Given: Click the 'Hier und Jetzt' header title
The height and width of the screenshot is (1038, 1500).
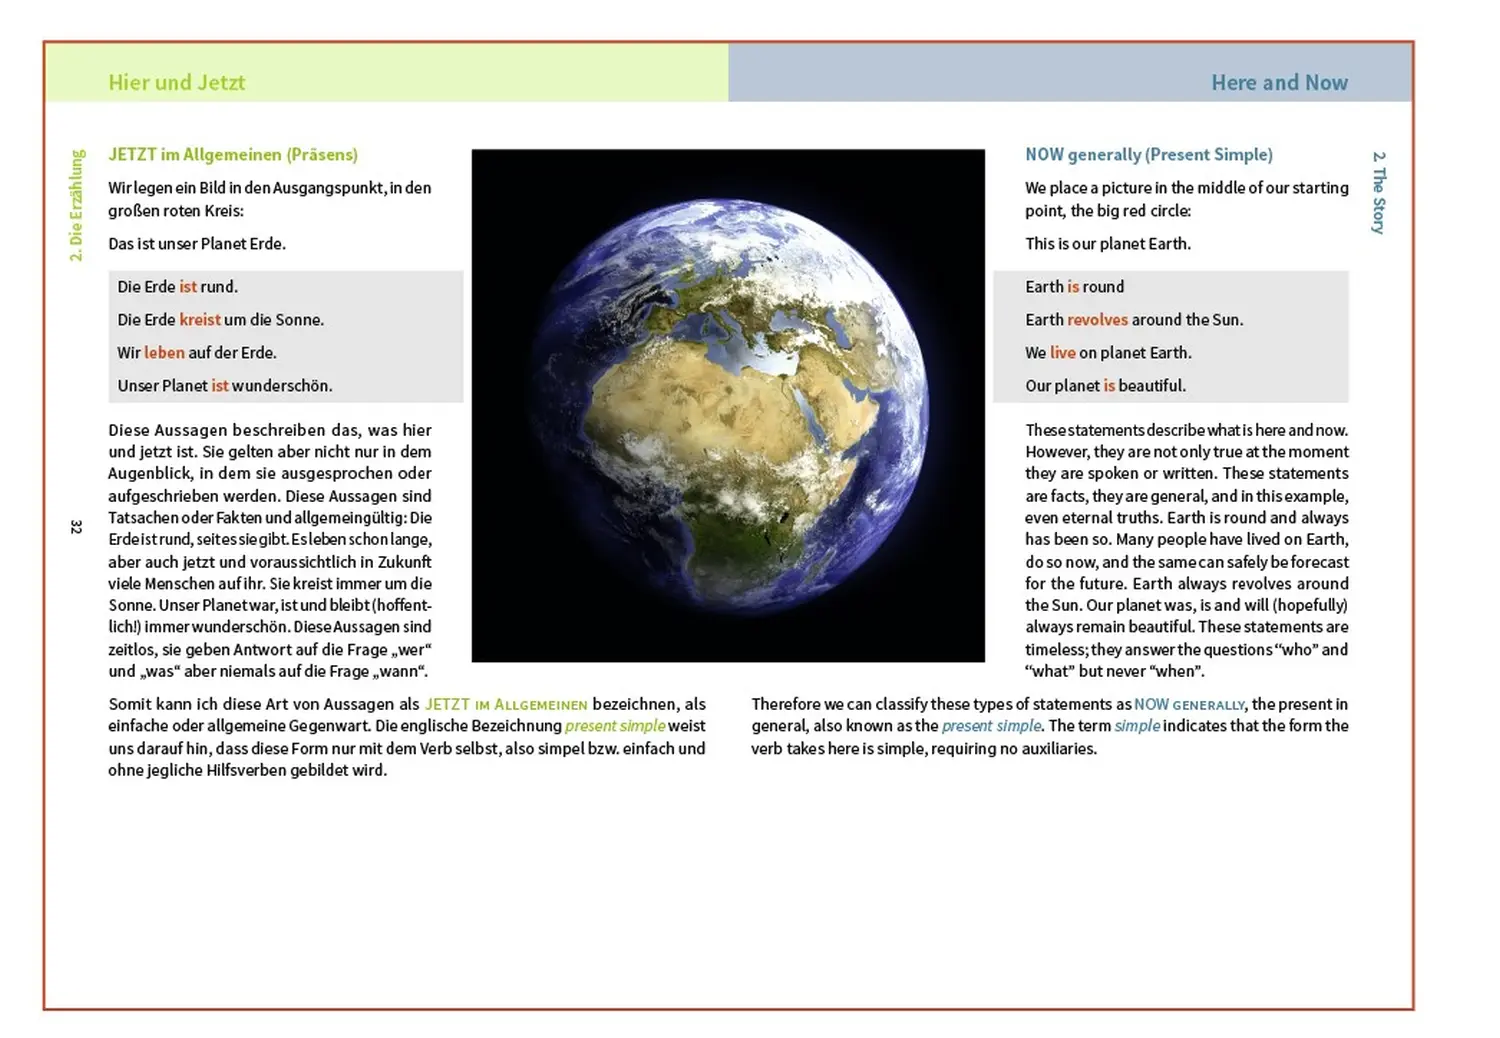Looking at the screenshot, I should click(x=176, y=82).
